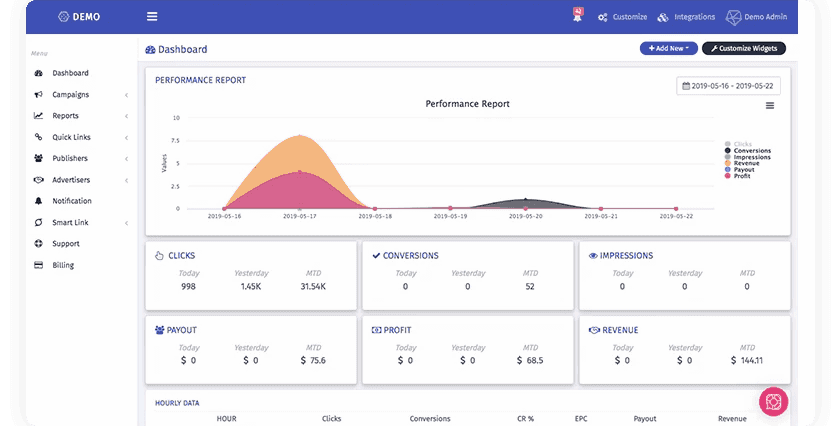
Task: Expand the Campaigns submenu chevron
Action: 126,95
